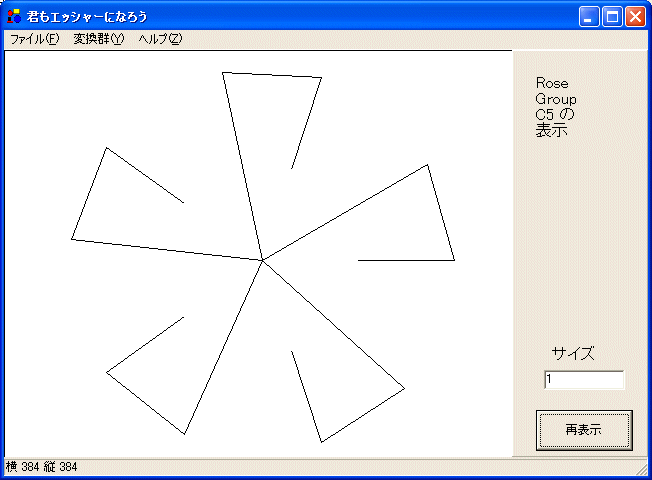
Task: Open the ファイル(F) menu
Action: (34, 39)
